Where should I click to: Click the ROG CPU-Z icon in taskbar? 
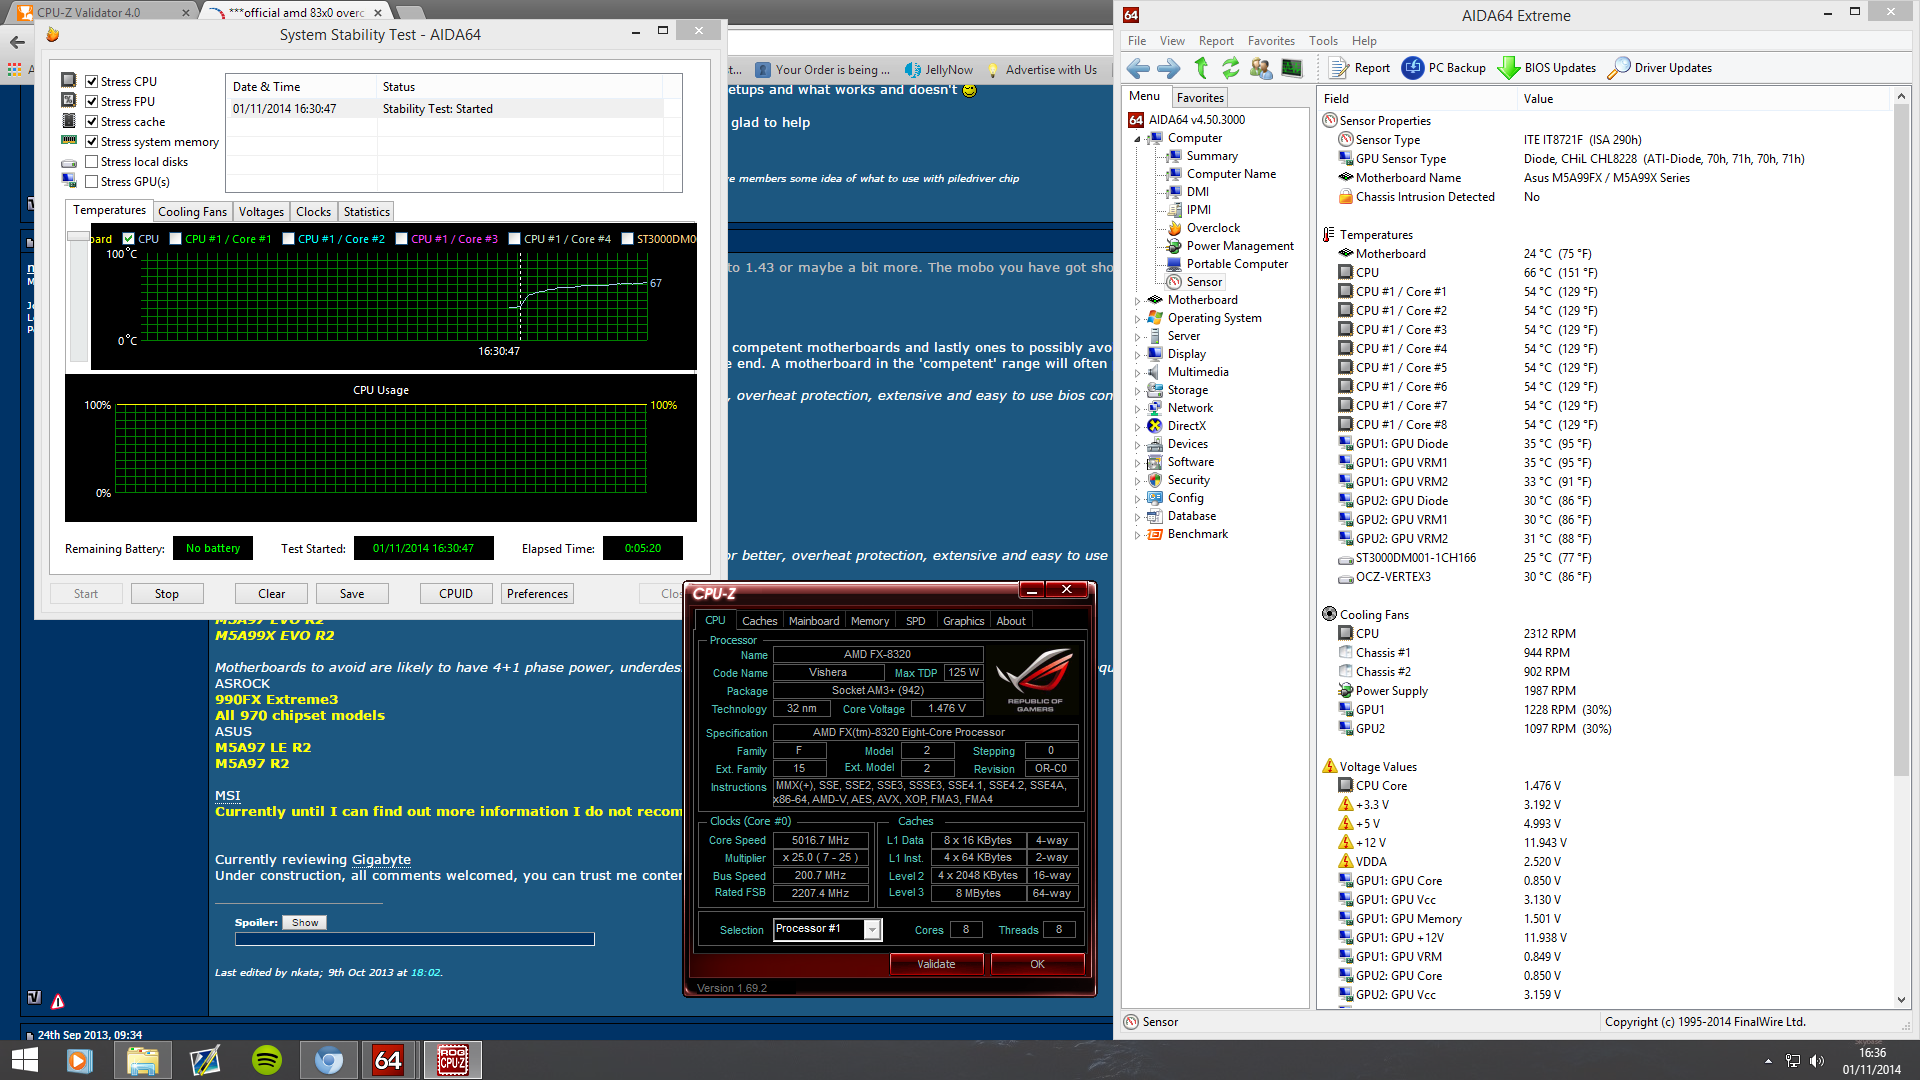[452, 1060]
